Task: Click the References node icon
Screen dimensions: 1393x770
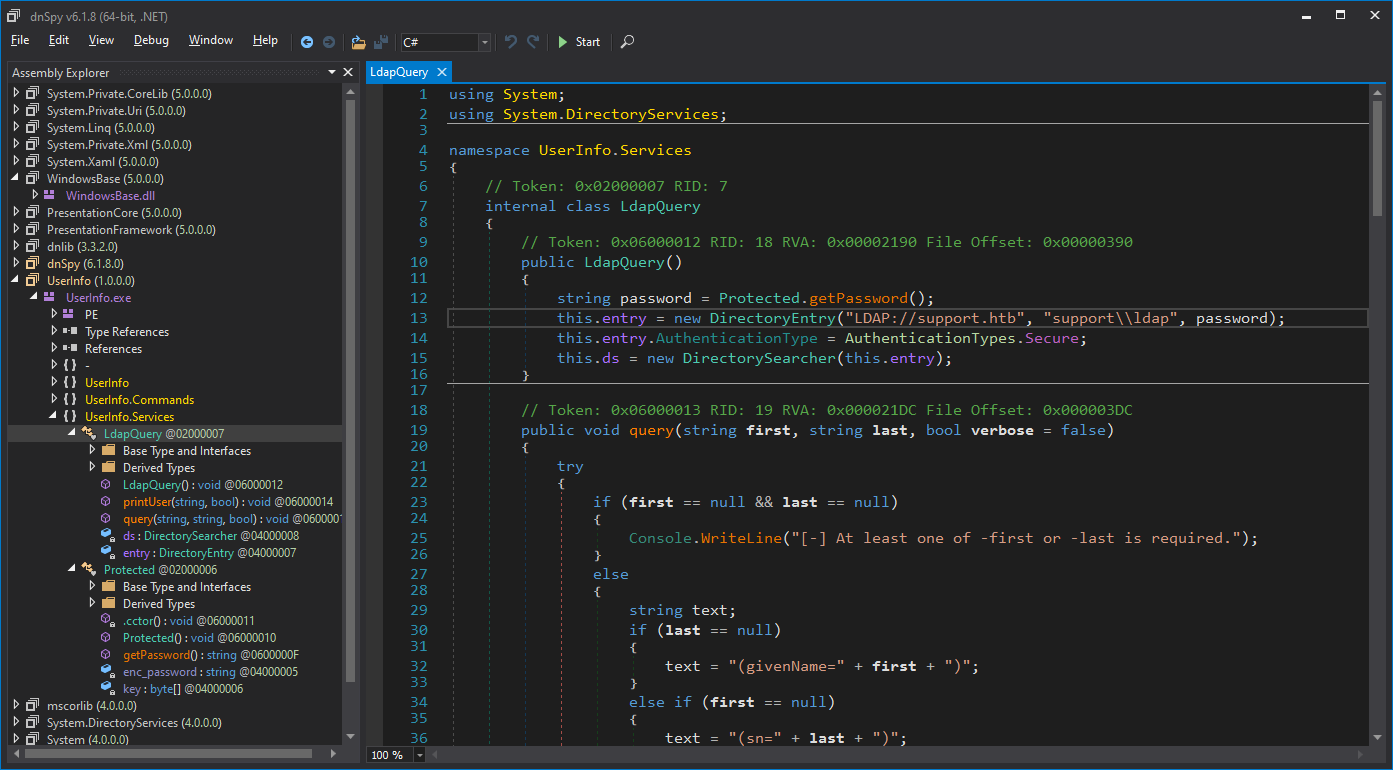Action: 69,348
